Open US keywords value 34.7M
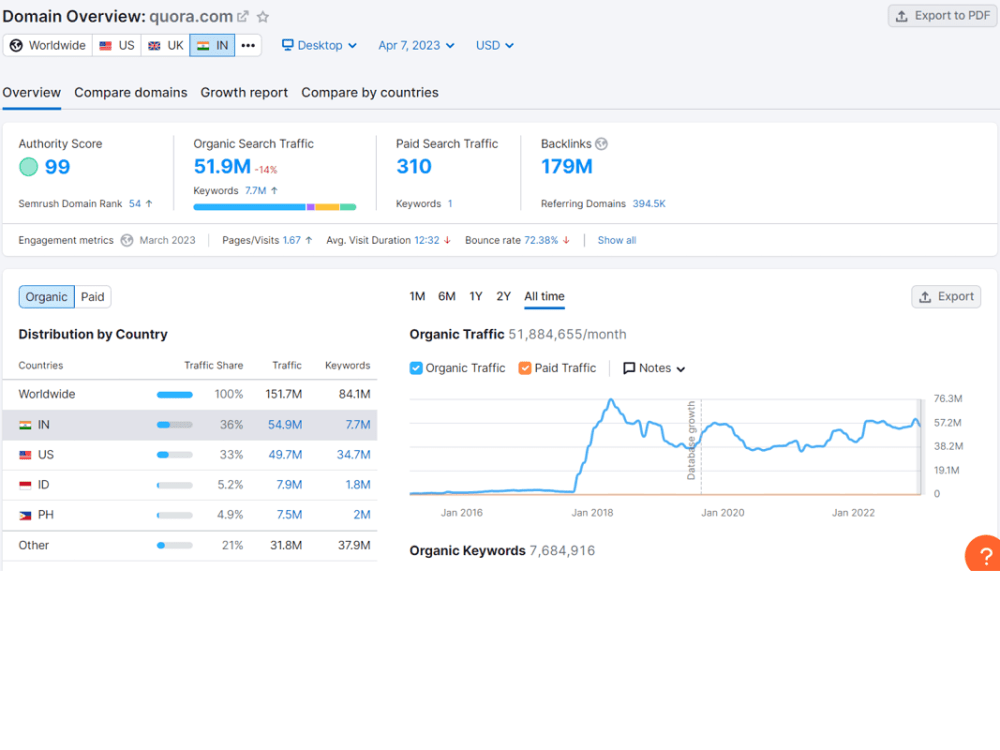 353,455
